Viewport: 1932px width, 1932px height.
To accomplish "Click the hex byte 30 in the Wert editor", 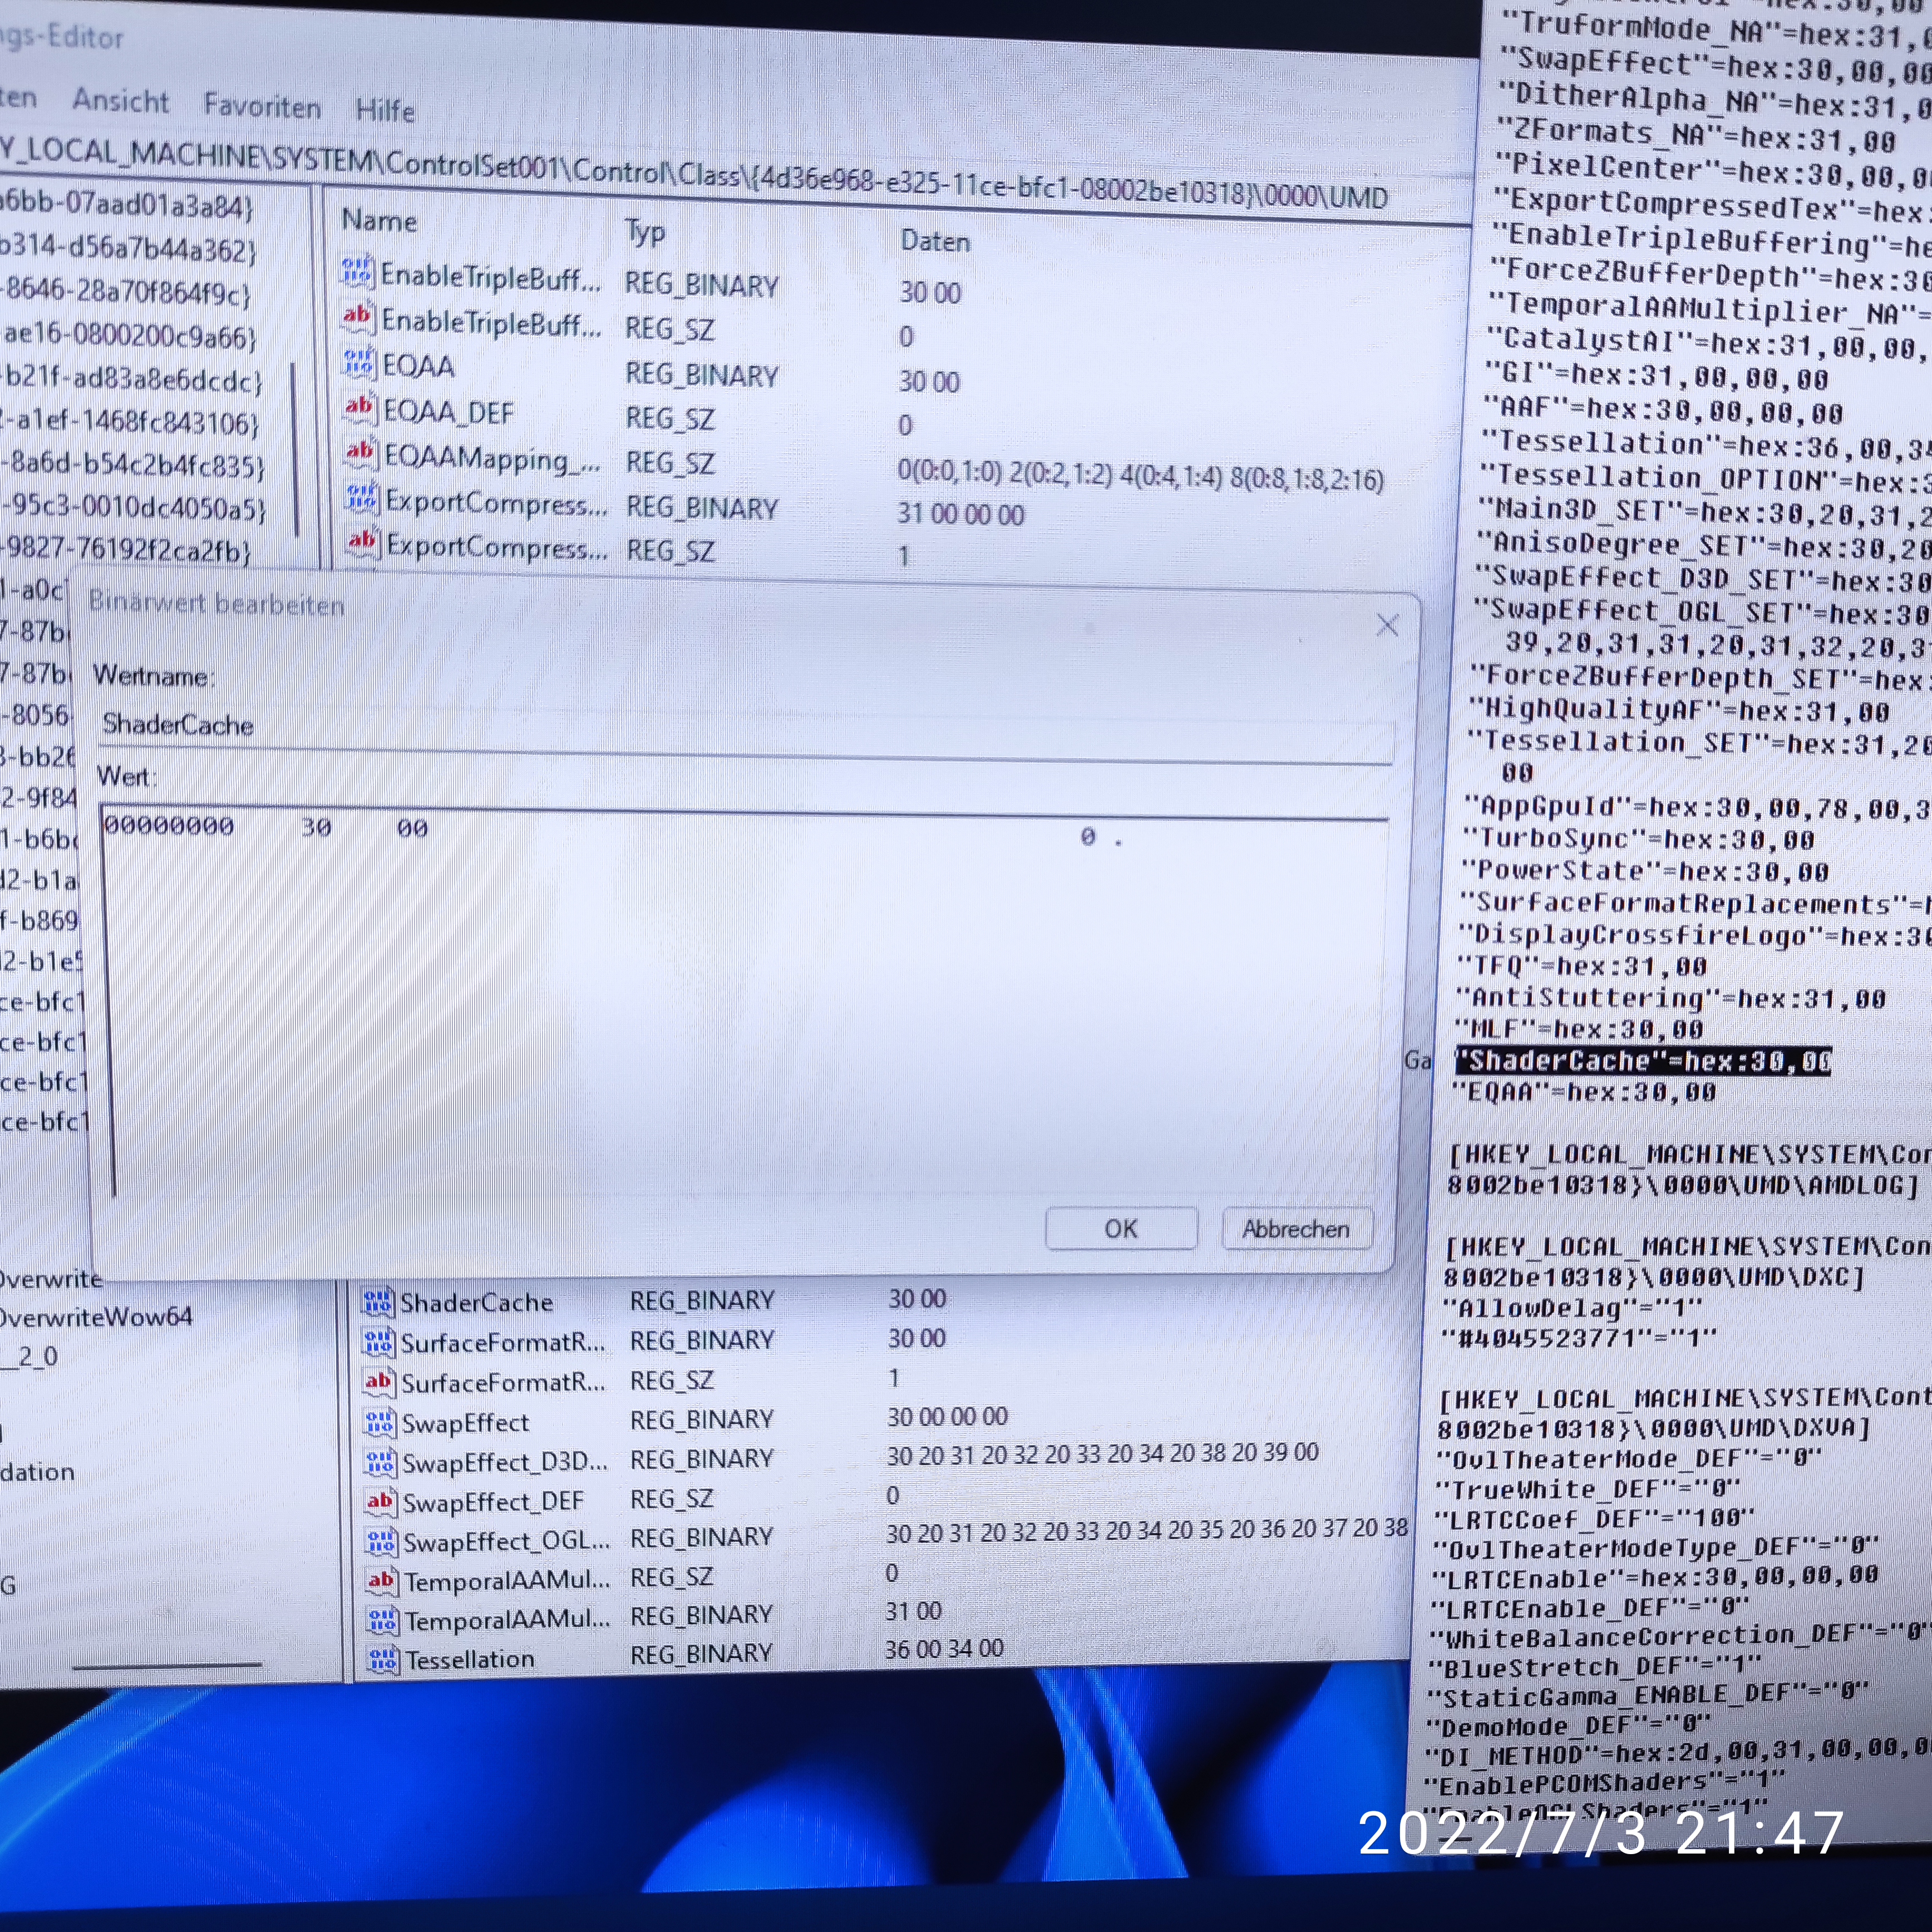I will (316, 828).
